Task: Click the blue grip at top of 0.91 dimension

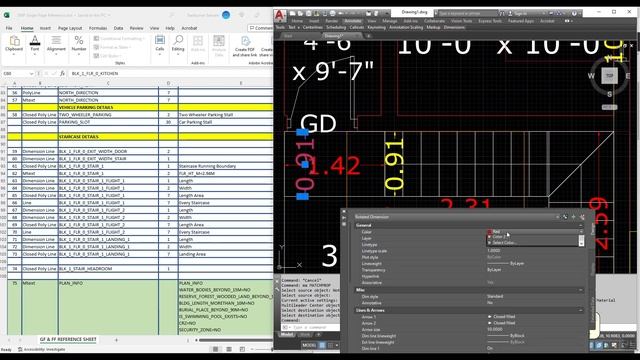Action: 302,132
